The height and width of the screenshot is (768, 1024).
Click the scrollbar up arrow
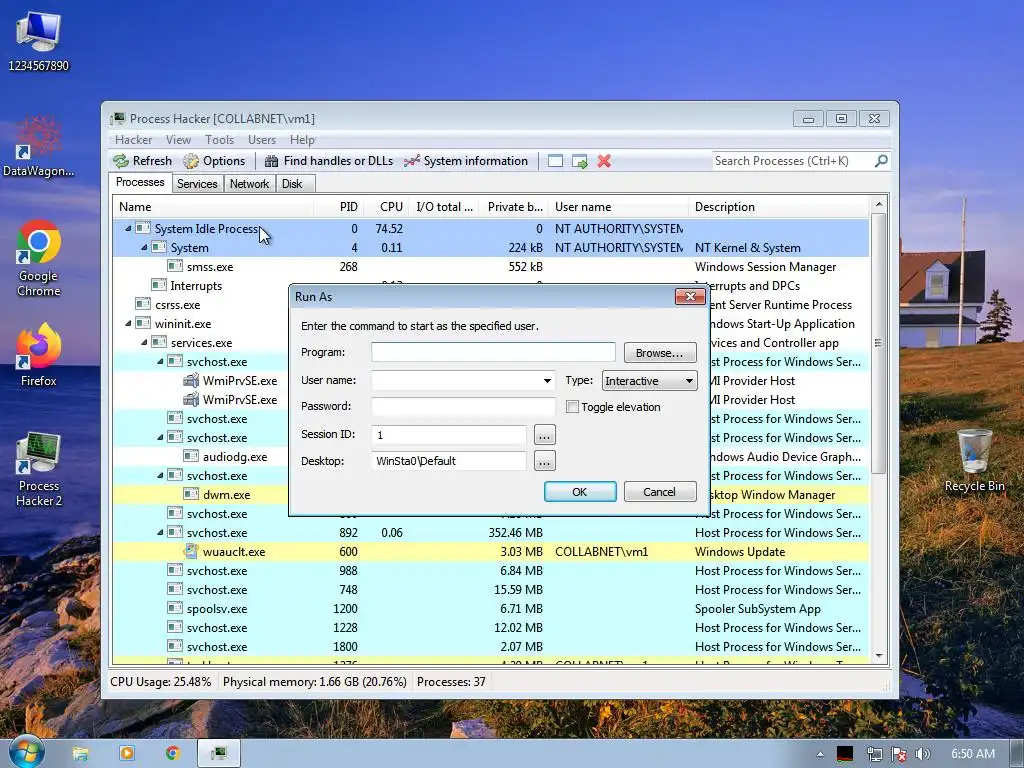[x=878, y=204]
